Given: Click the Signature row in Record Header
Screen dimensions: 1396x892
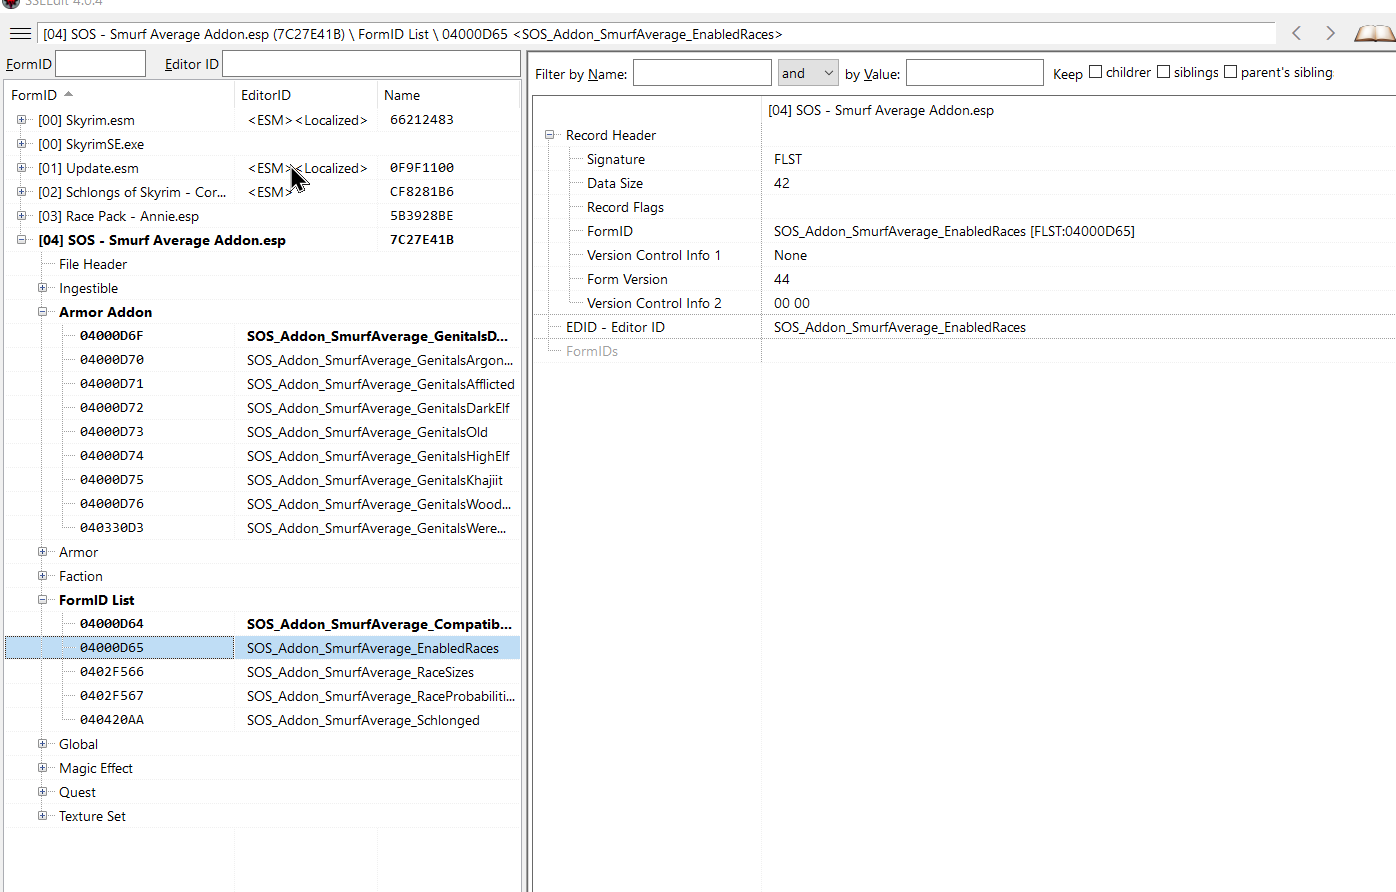Looking at the screenshot, I should pyautogui.click(x=964, y=159).
